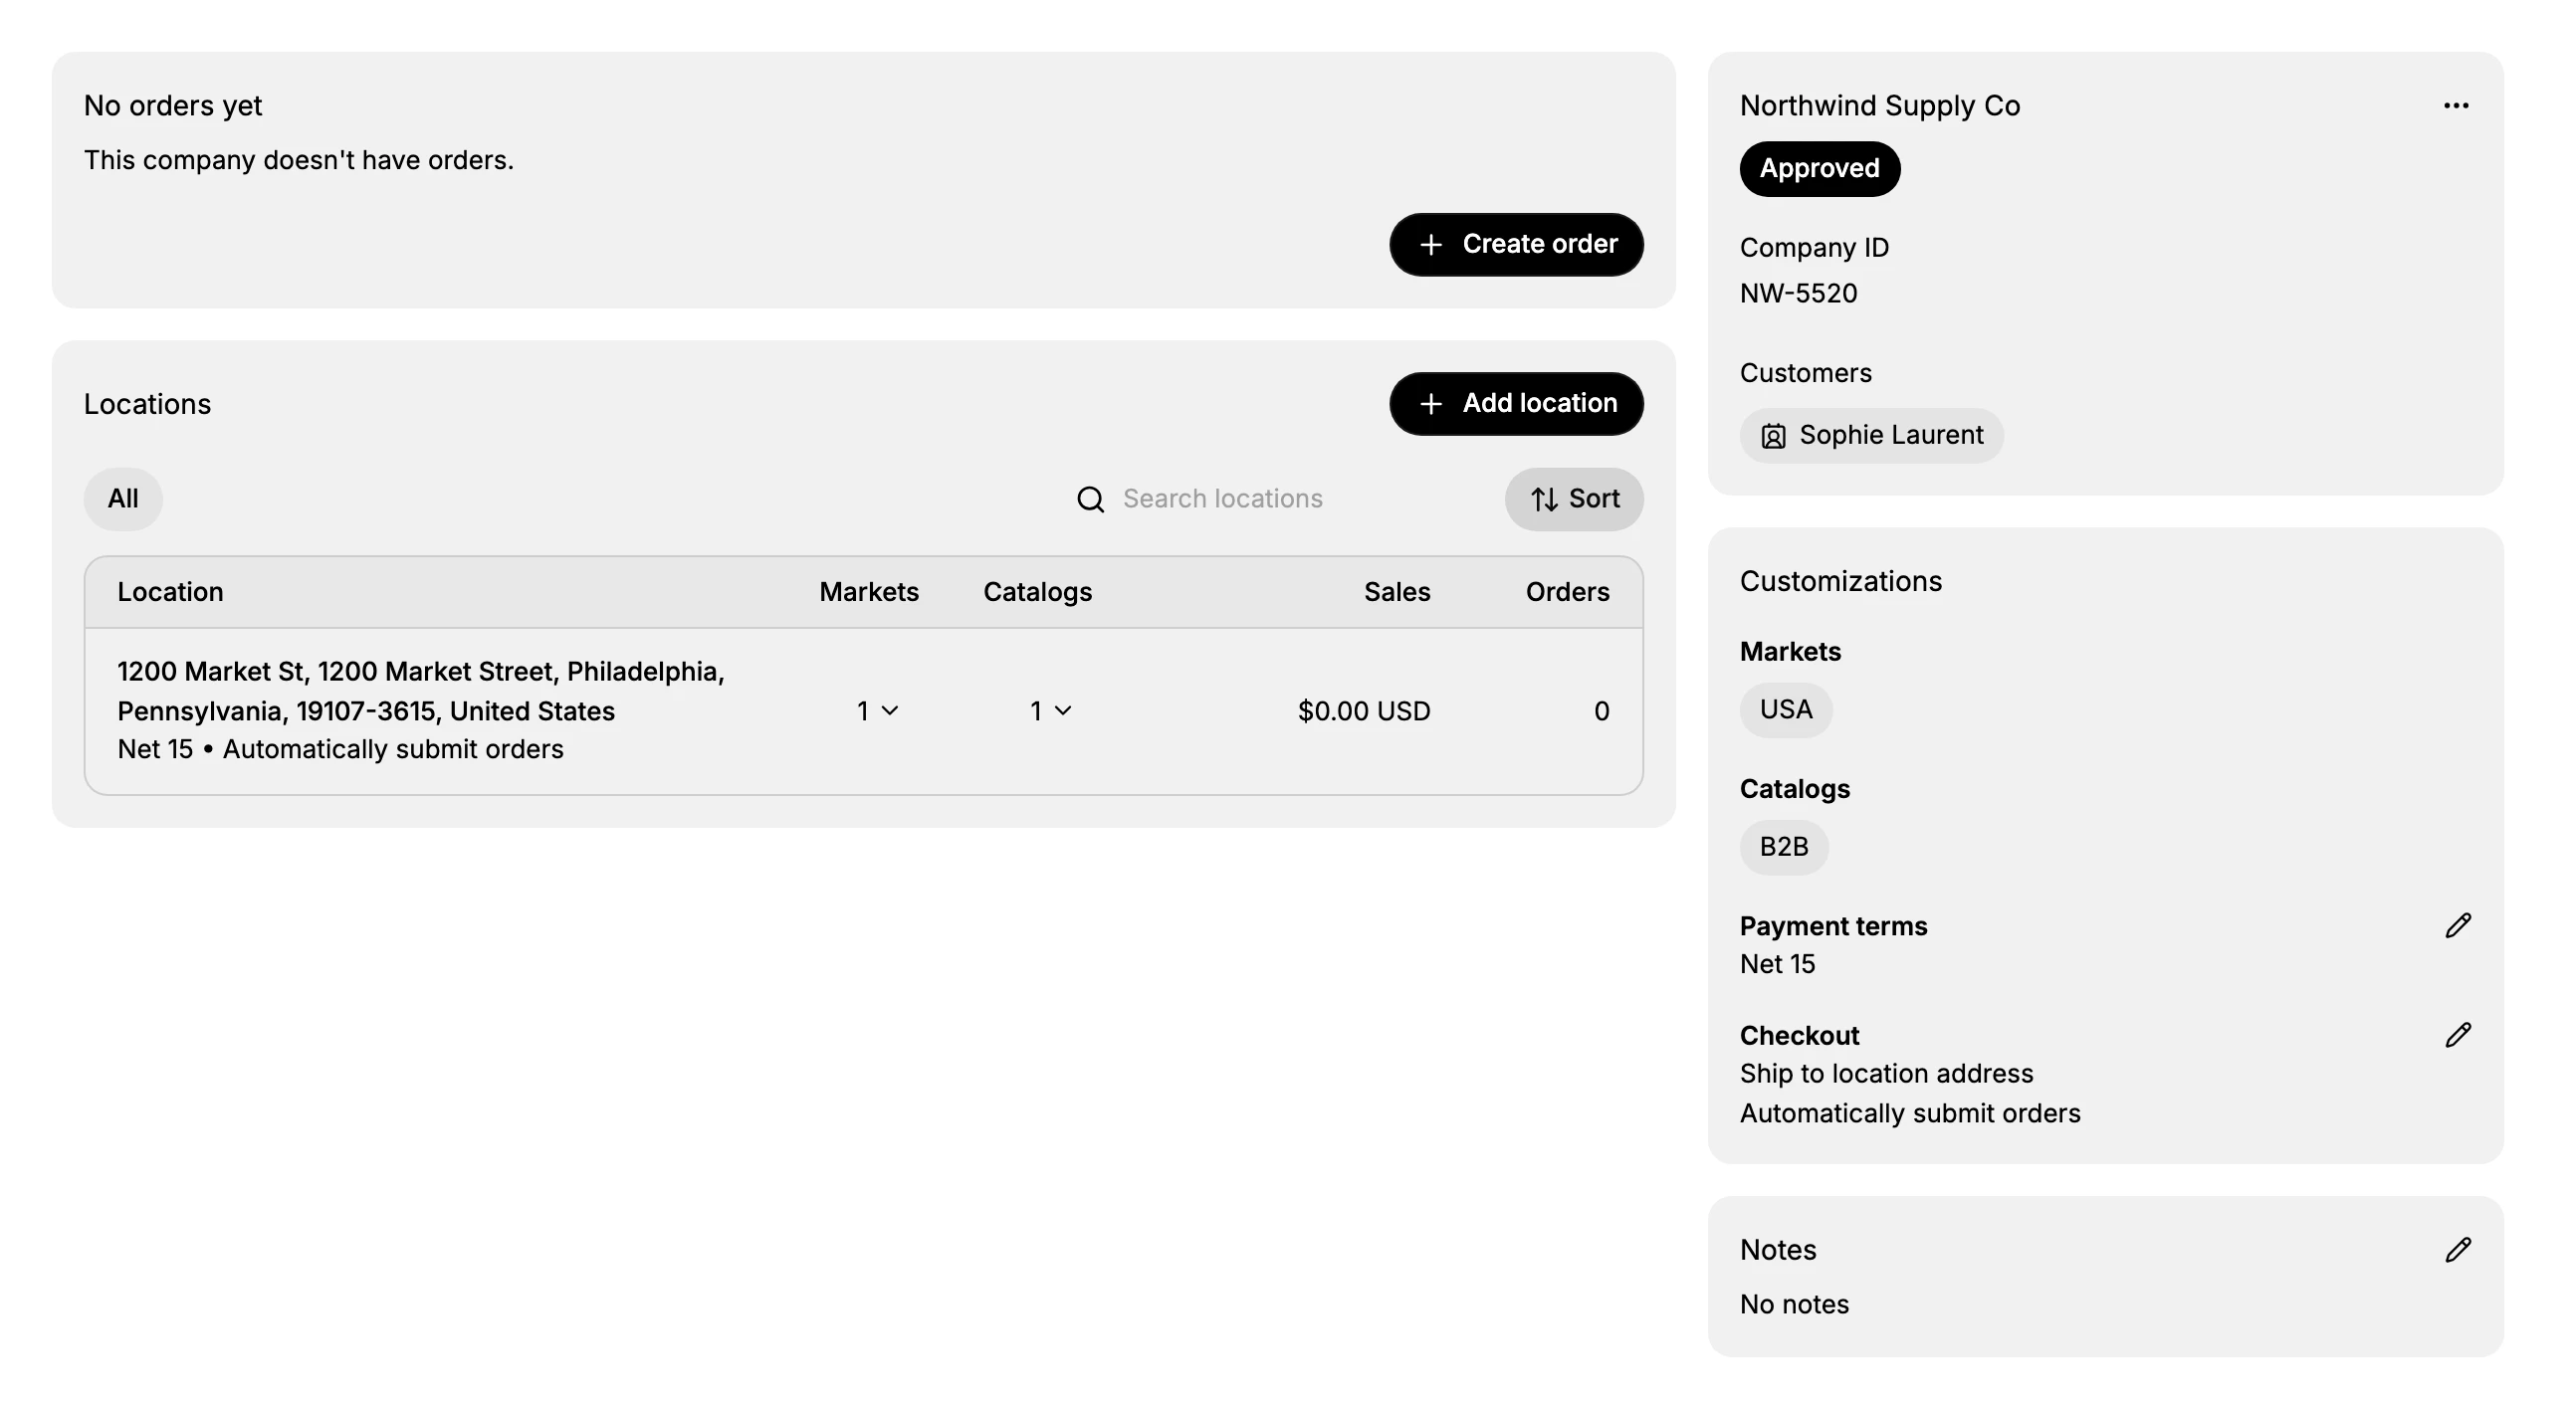The height and width of the screenshot is (1401, 2576).
Task: Edit Payment terms with pencil icon
Action: tap(2458, 926)
